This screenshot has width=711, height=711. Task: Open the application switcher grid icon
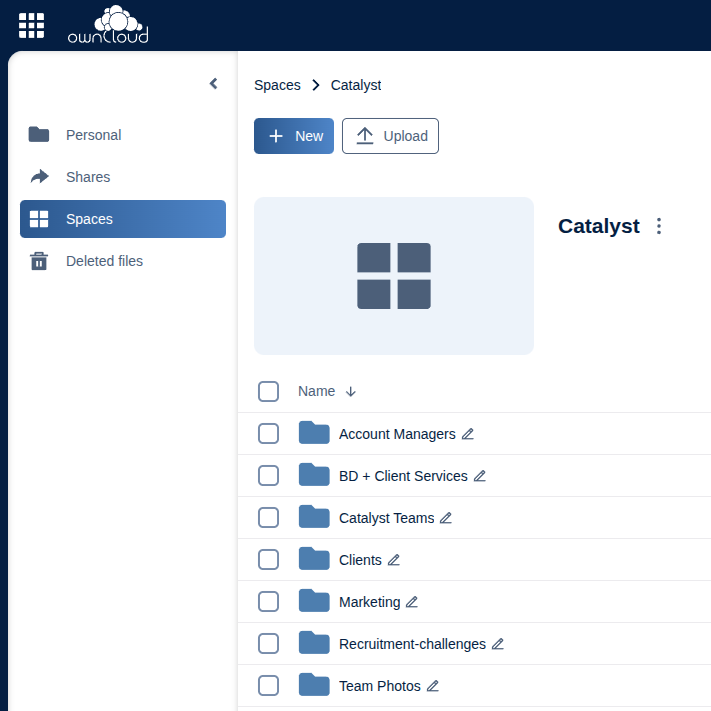point(31,25)
